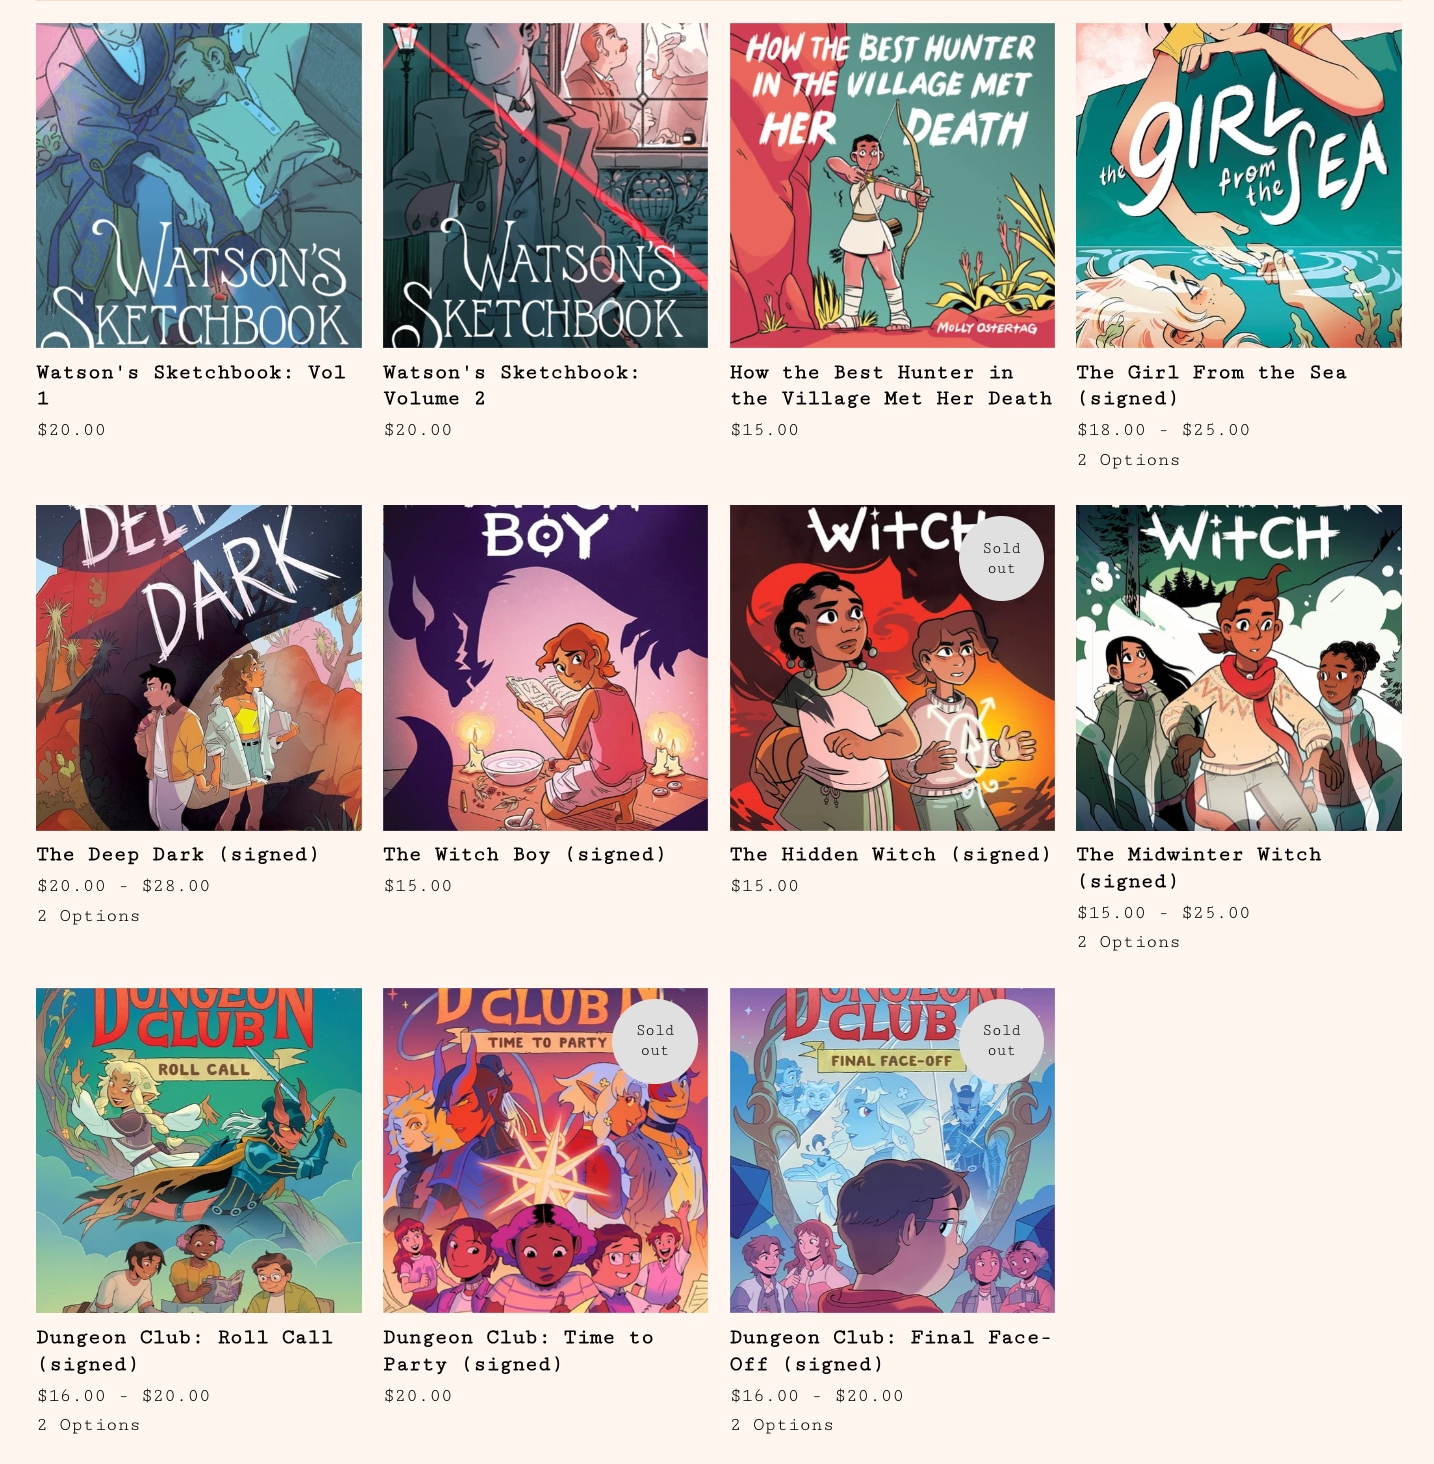This screenshot has height=1464, width=1434.
Task: Open The Witch Boy cover image
Action: pyautogui.click(x=545, y=668)
